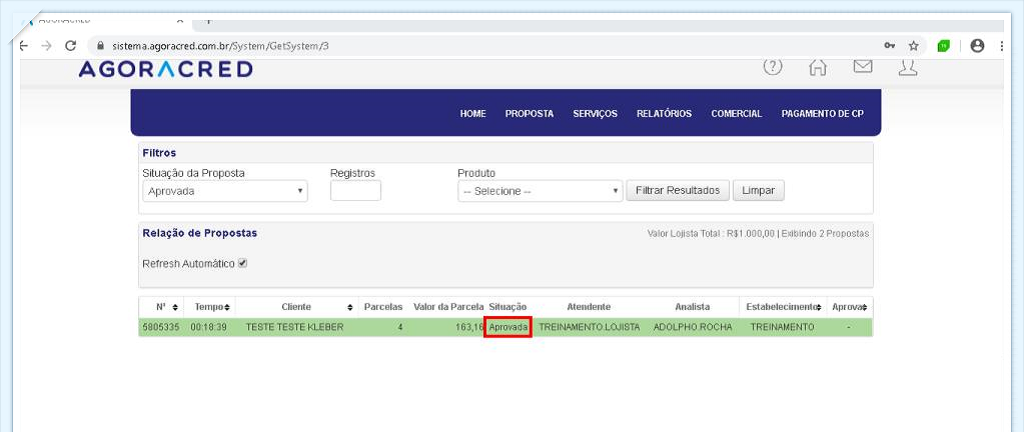The image size is (1024, 432).
Task: Open the Produto Selecione dropdown
Action: tap(540, 191)
